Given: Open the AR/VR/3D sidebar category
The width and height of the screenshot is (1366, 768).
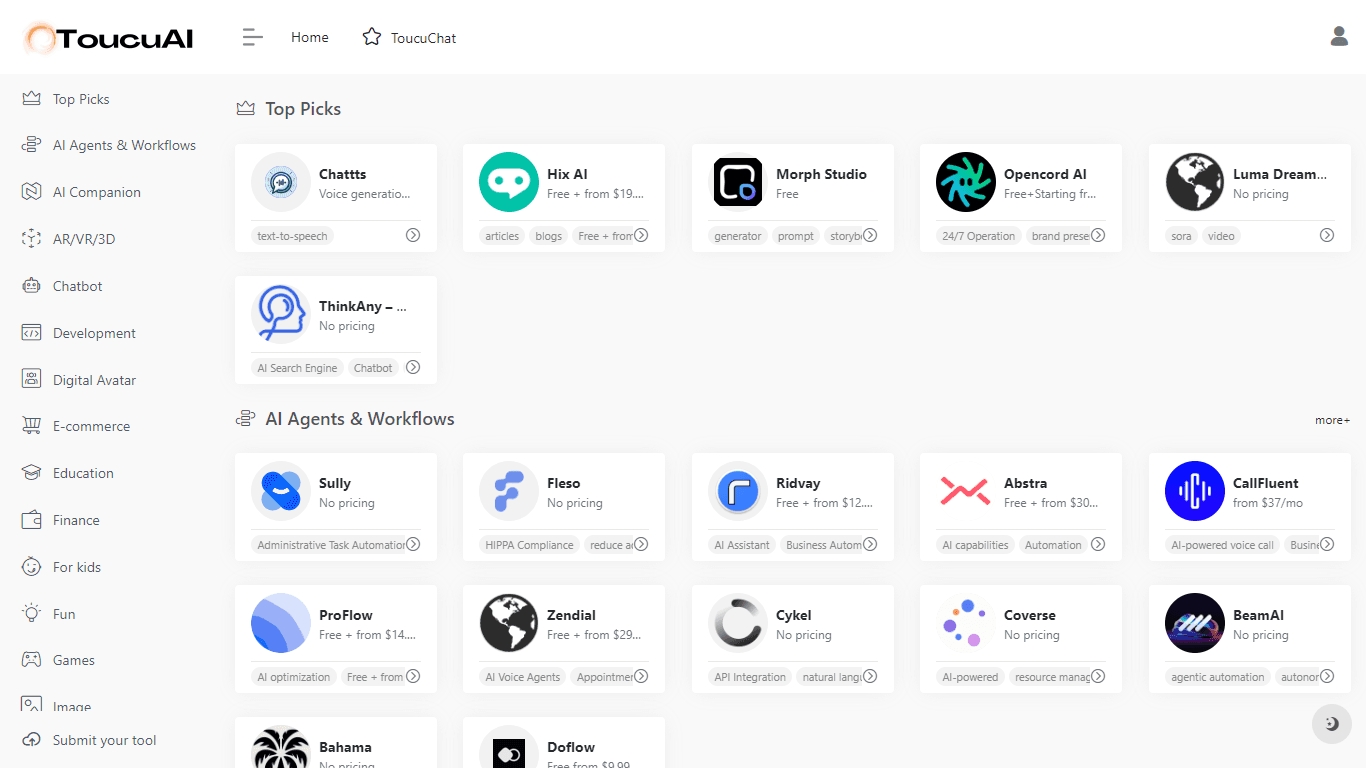Looking at the screenshot, I should click(x=84, y=239).
